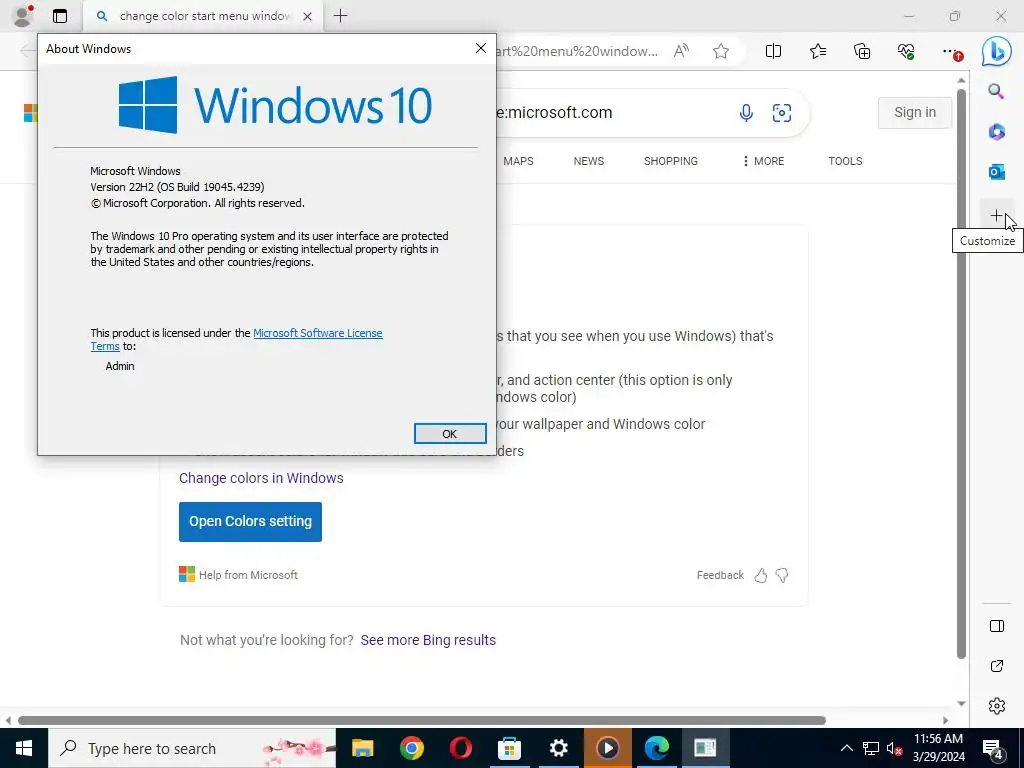Image resolution: width=1024 pixels, height=768 pixels.
Task: Open Edge profile avatar icon
Action: pyautogui.click(x=23, y=16)
